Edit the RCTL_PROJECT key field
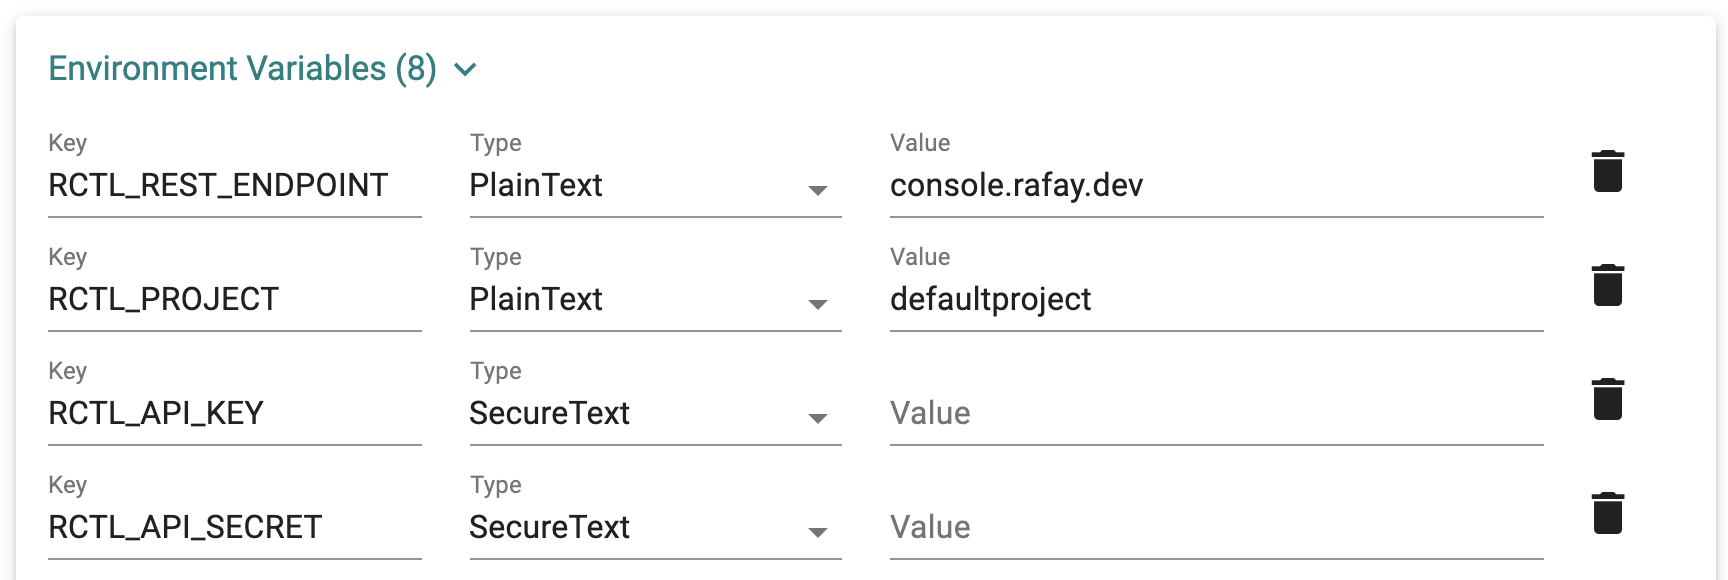Screen dimensions: 1728x580 235,300
